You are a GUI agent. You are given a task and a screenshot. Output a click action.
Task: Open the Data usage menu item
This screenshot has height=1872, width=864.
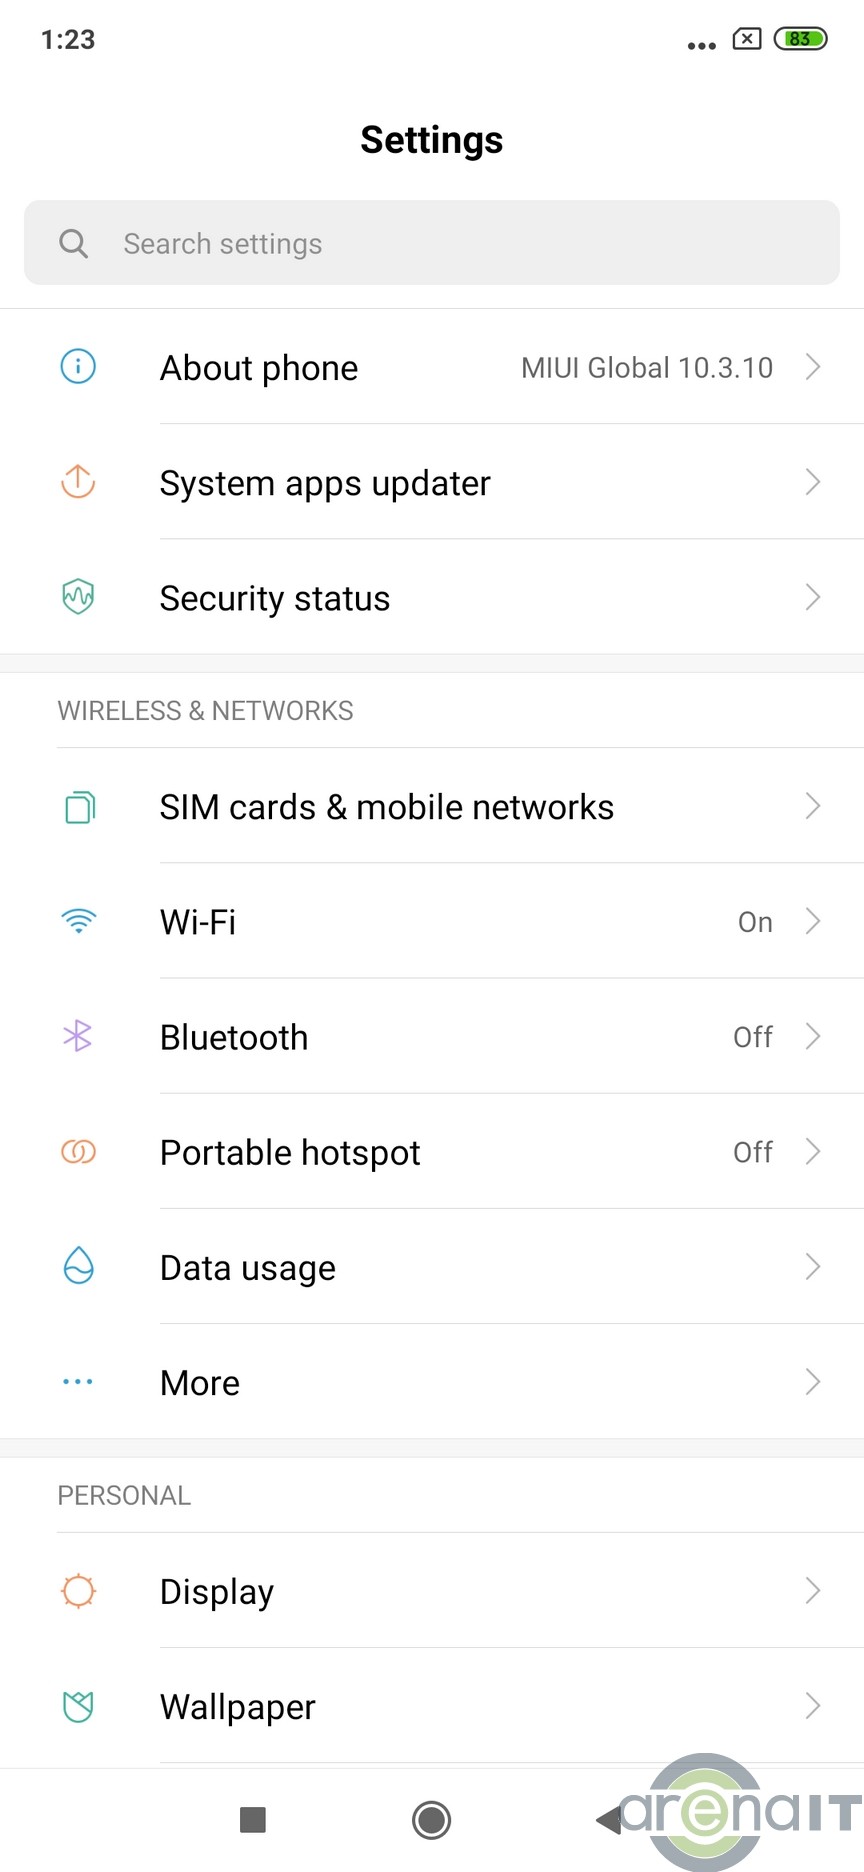248,1267
